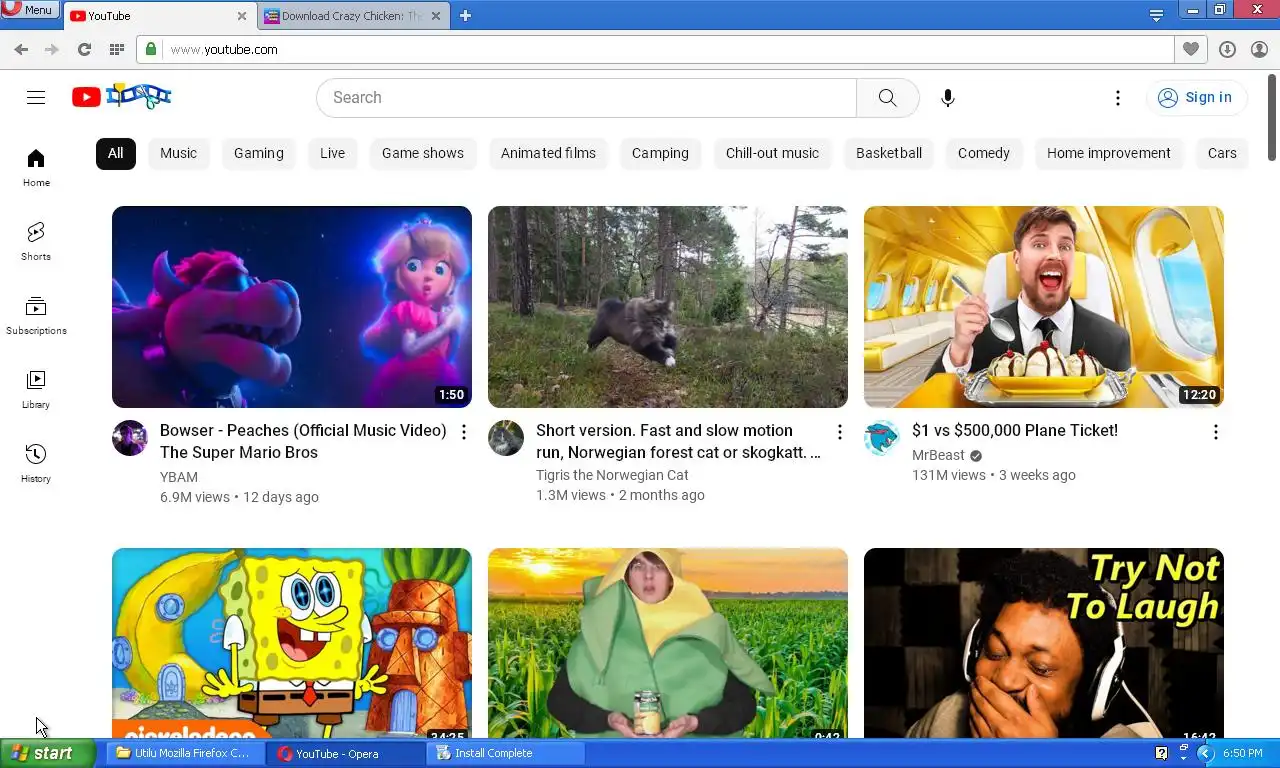This screenshot has height=768, width=1280.
Task: Open the MrBeast channel name link
Action: click(x=938, y=455)
